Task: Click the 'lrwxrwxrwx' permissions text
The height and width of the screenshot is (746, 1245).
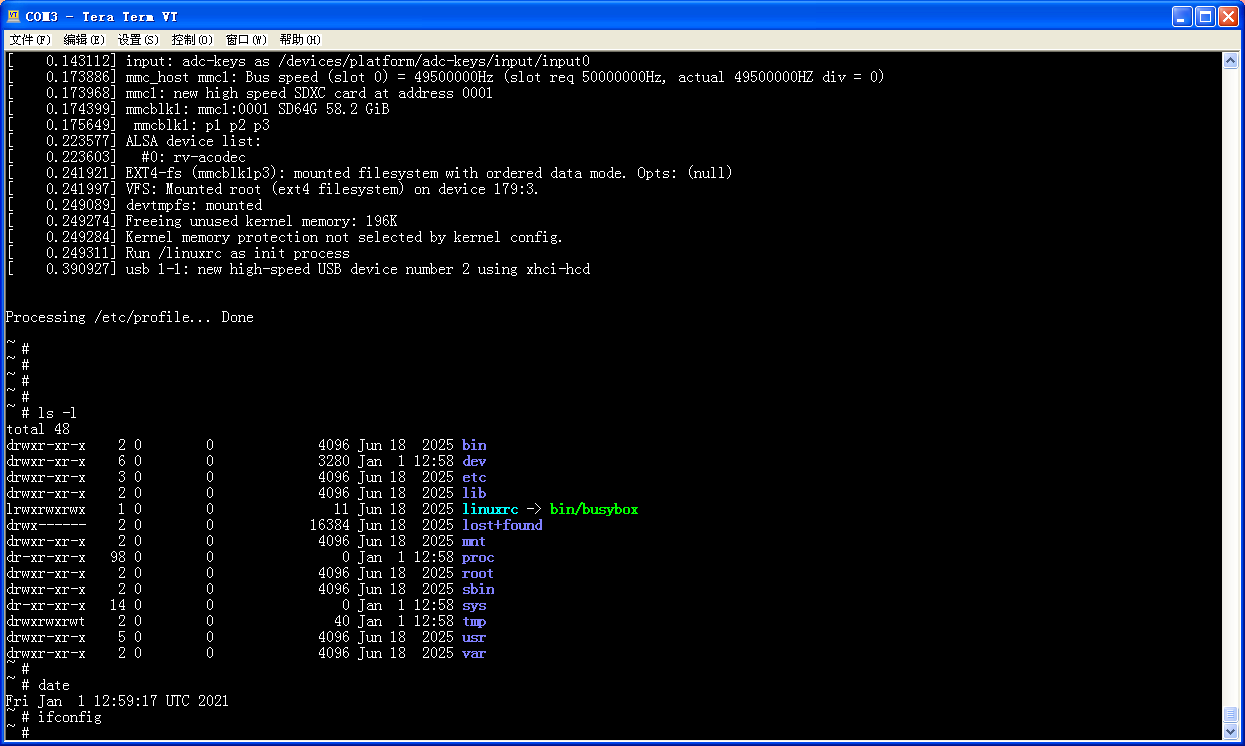Action: coord(46,509)
